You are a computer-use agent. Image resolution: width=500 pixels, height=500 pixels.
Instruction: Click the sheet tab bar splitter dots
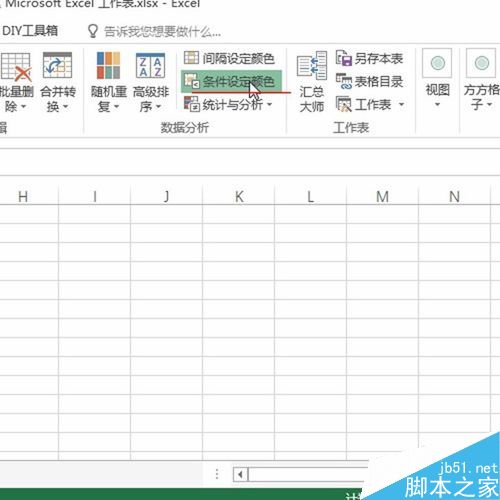click(x=217, y=474)
